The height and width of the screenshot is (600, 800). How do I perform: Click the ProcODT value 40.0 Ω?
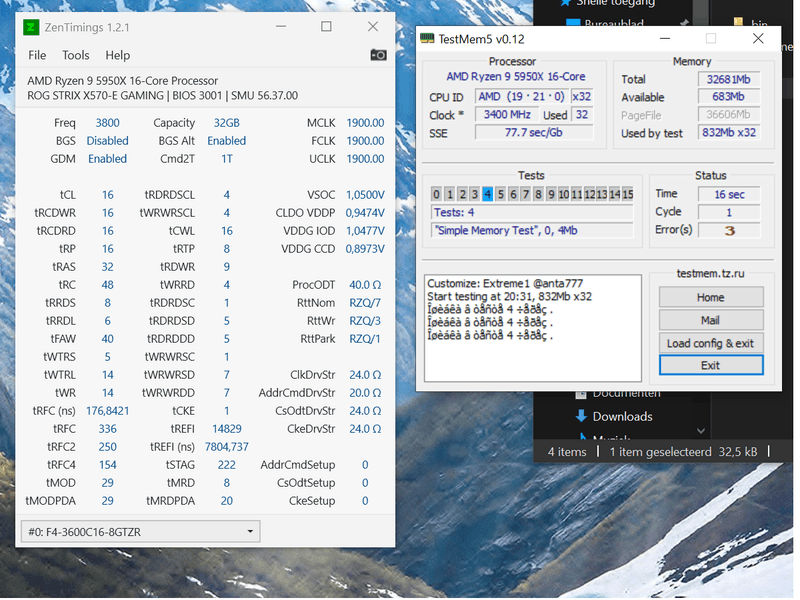coord(365,285)
